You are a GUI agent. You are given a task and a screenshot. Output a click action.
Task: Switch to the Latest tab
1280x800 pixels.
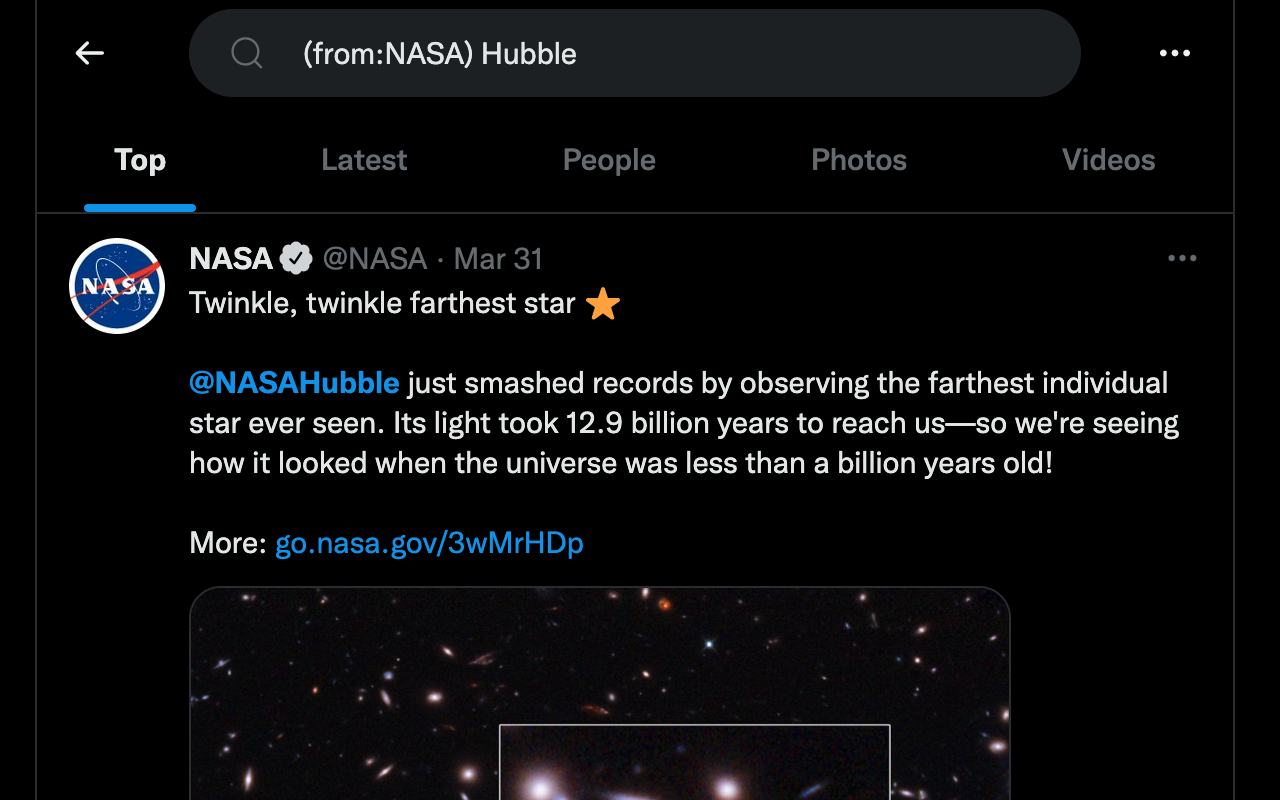(364, 160)
